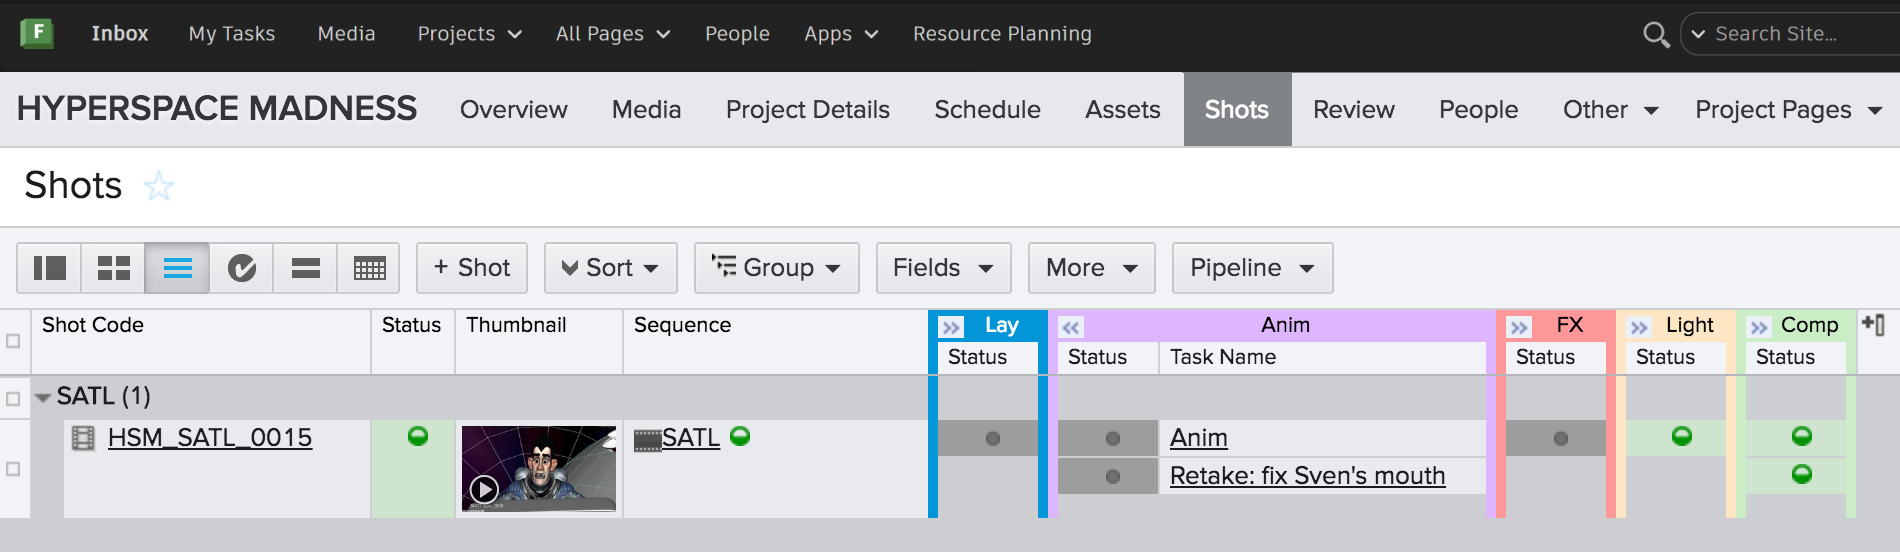Switch to the list view mode icon
Image resolution: width=1900 pixels, height=552 pixels.
coord(177,268)
